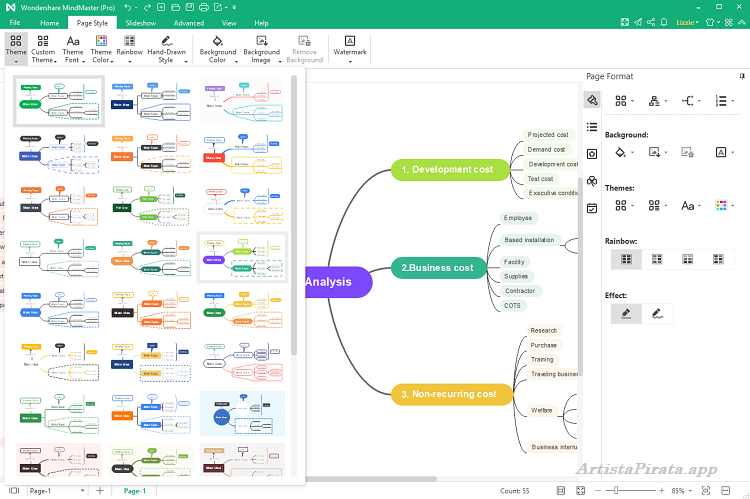Open the Watermark tool in the ribbon

[x=350, y=48]
